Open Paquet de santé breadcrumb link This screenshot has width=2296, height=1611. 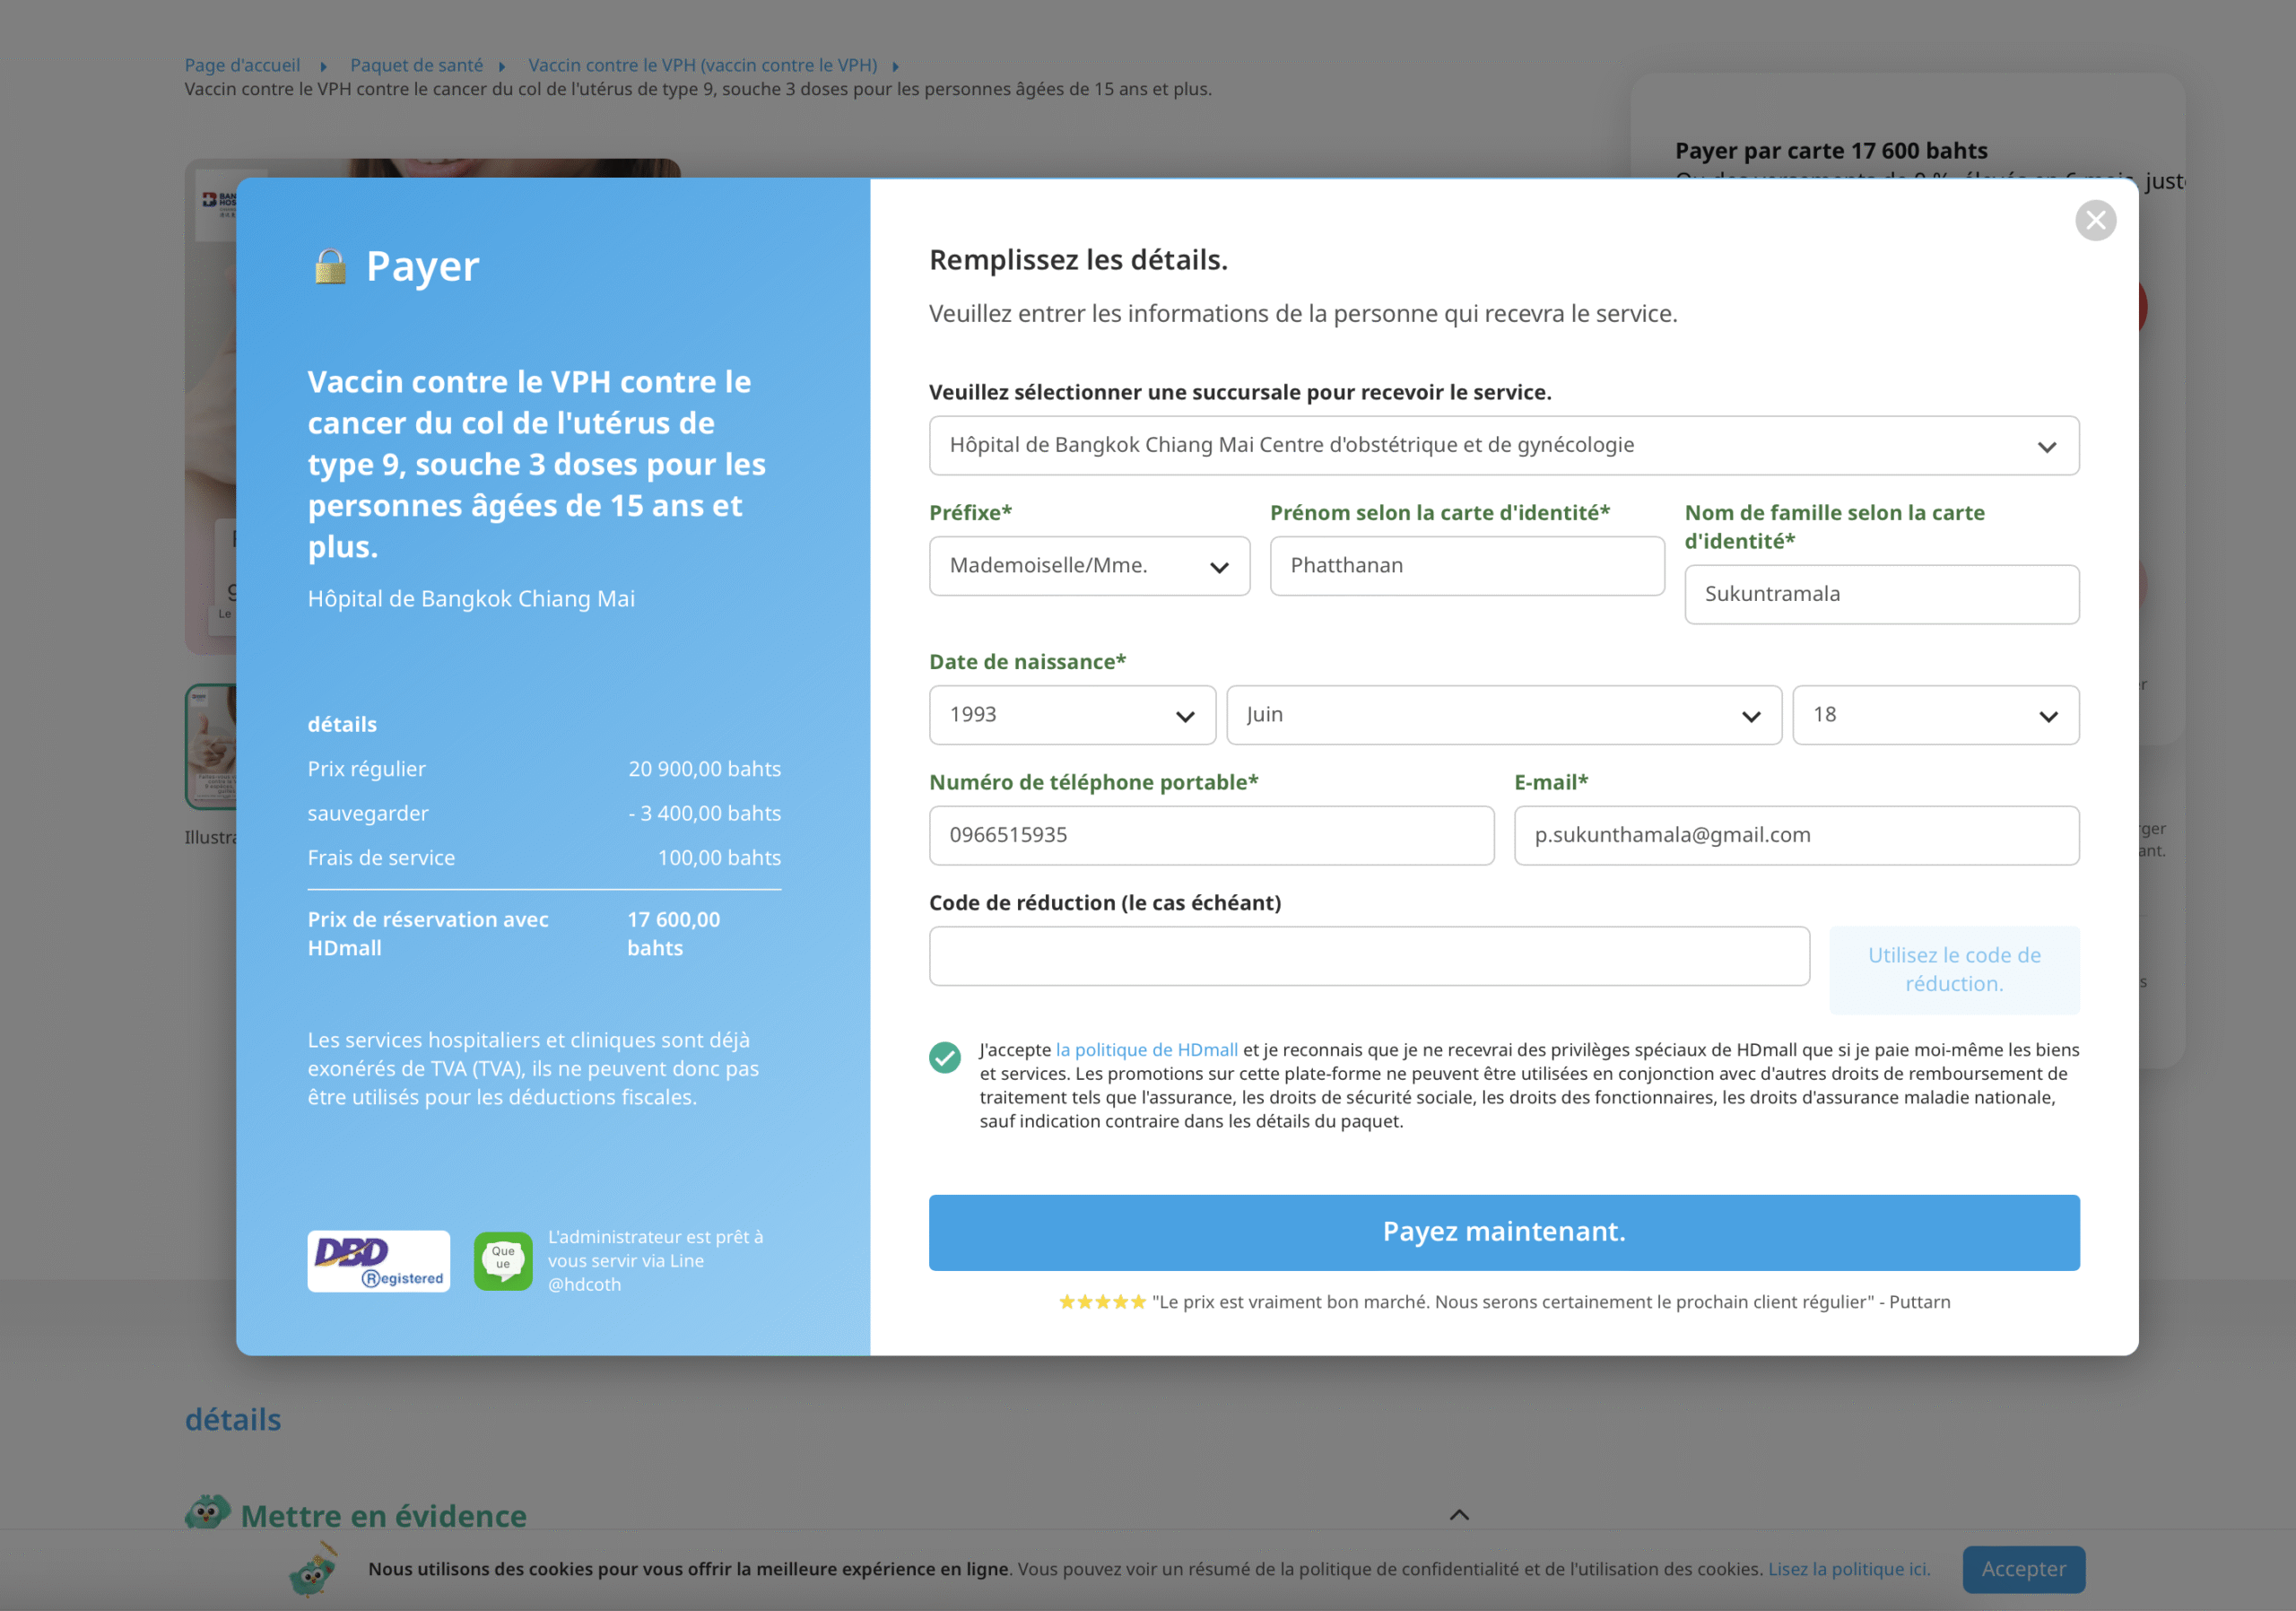click(416, 65)
